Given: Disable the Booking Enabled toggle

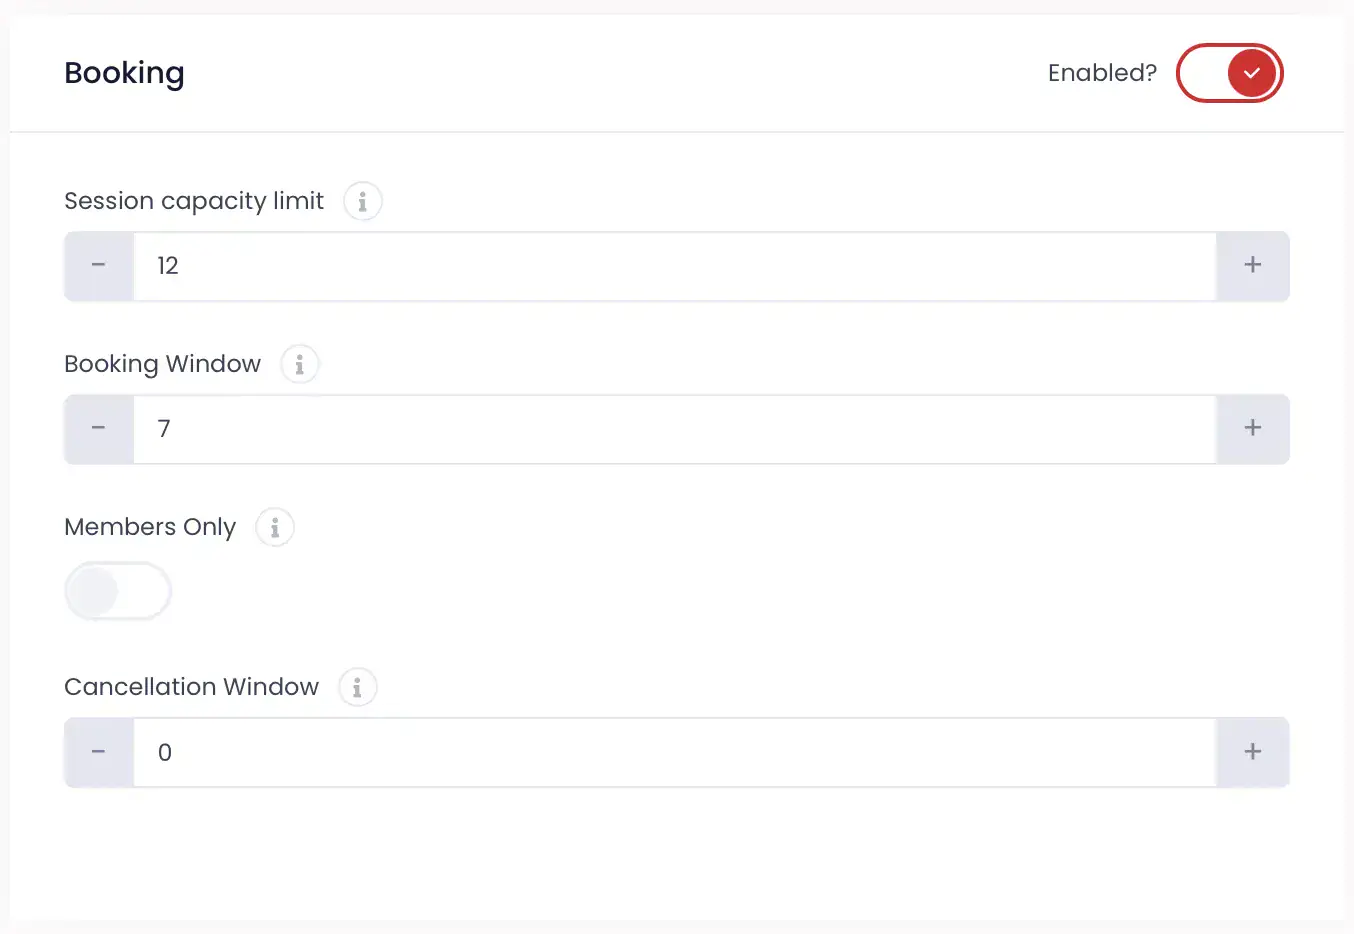Looking at the screenshot, I should [x=1229, y=73].
